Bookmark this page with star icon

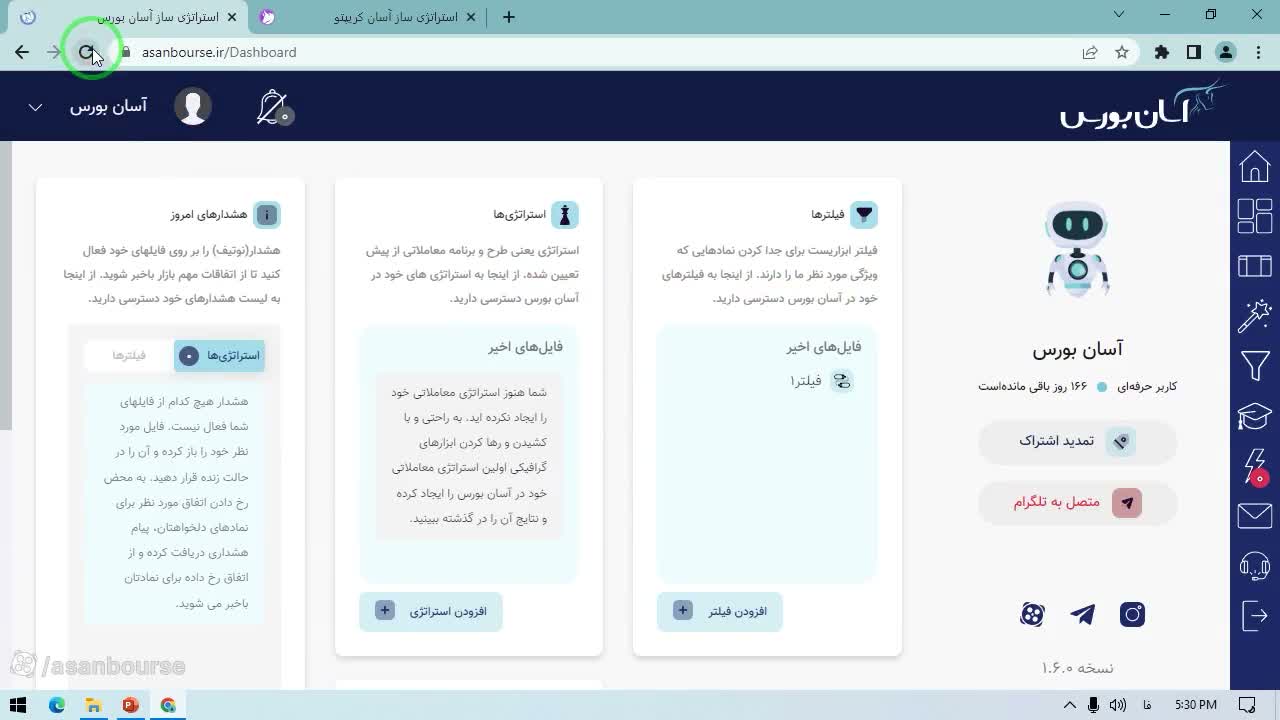click(1122, 52)
